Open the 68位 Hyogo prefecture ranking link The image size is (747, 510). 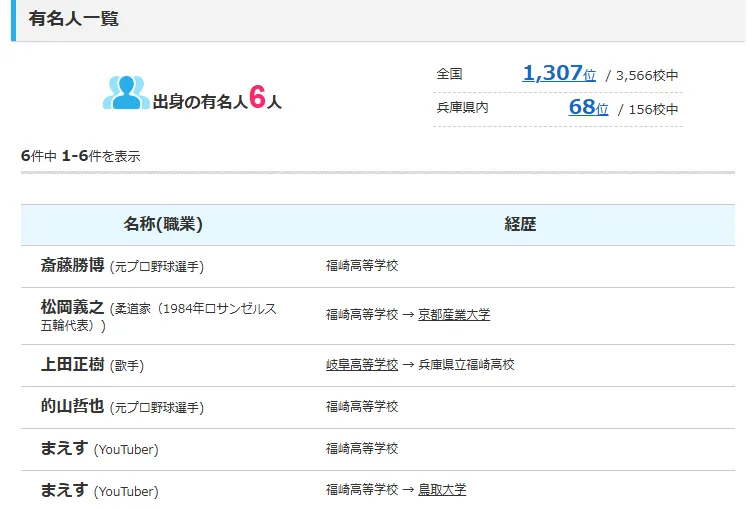coord(588,107)
